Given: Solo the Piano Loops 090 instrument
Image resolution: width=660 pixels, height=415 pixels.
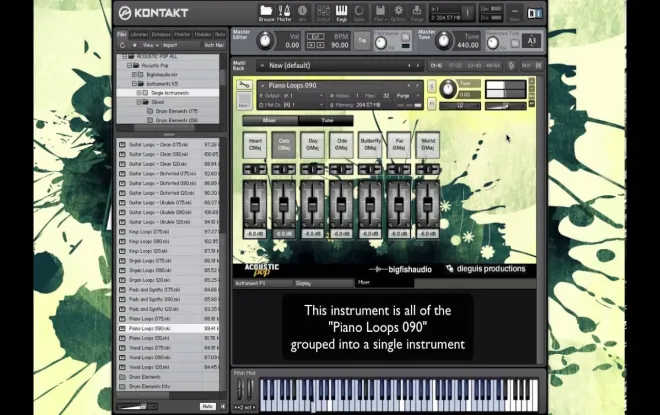Looking at the screenshot, I should coord(431,86).
